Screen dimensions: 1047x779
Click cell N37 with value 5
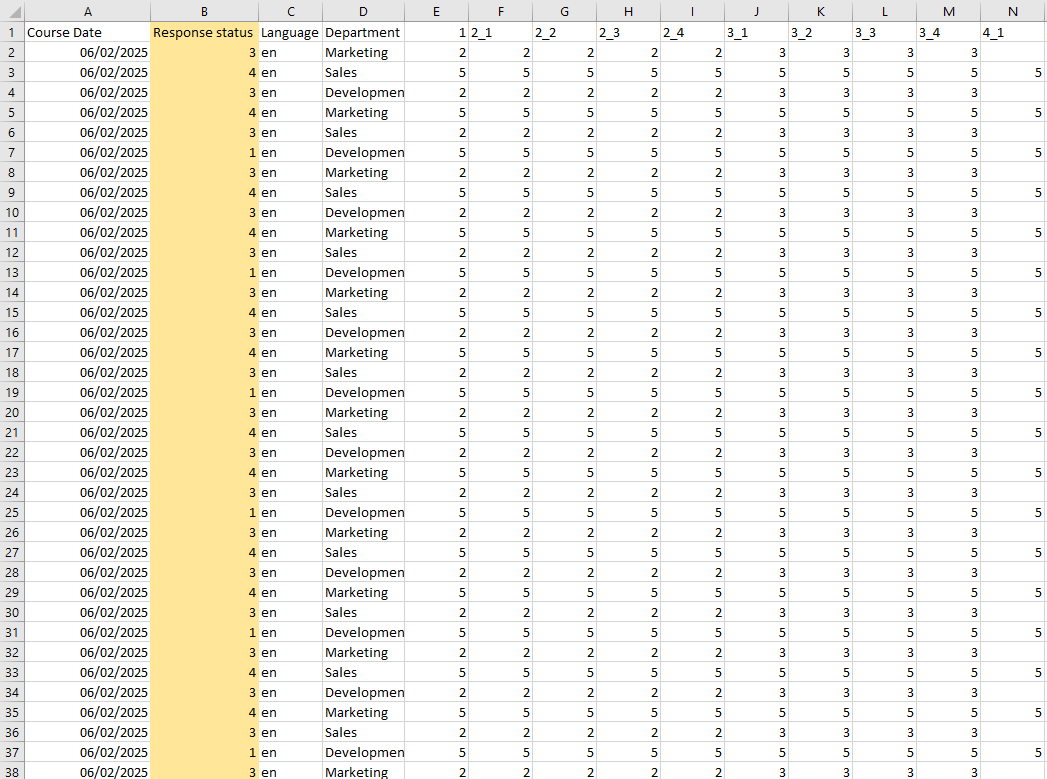1013,752
